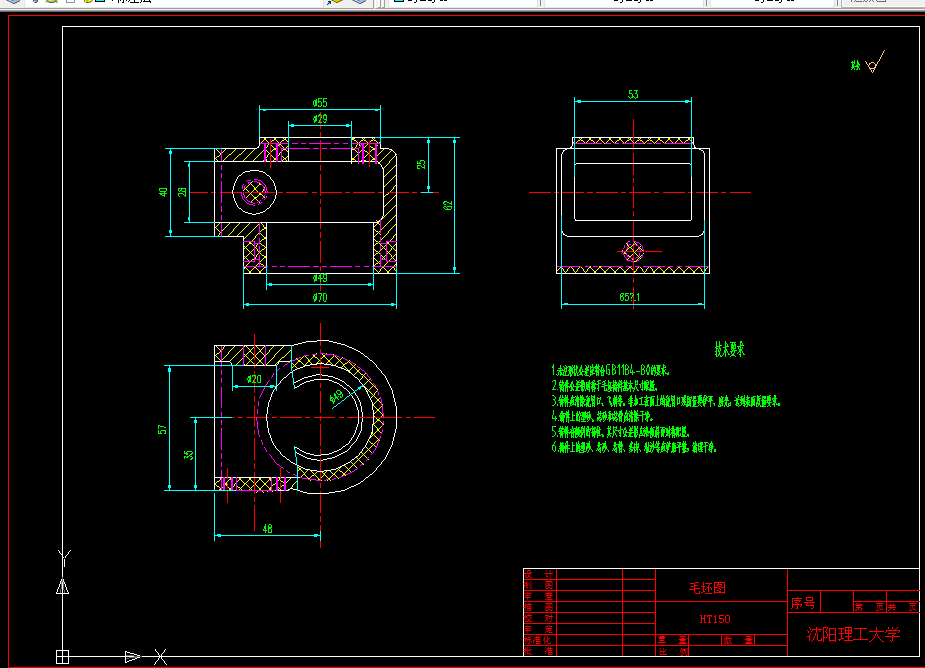The height and width of the screenshot is (668, 925).
Task: Click the ø70 dimension text
Action: point(320,297)
